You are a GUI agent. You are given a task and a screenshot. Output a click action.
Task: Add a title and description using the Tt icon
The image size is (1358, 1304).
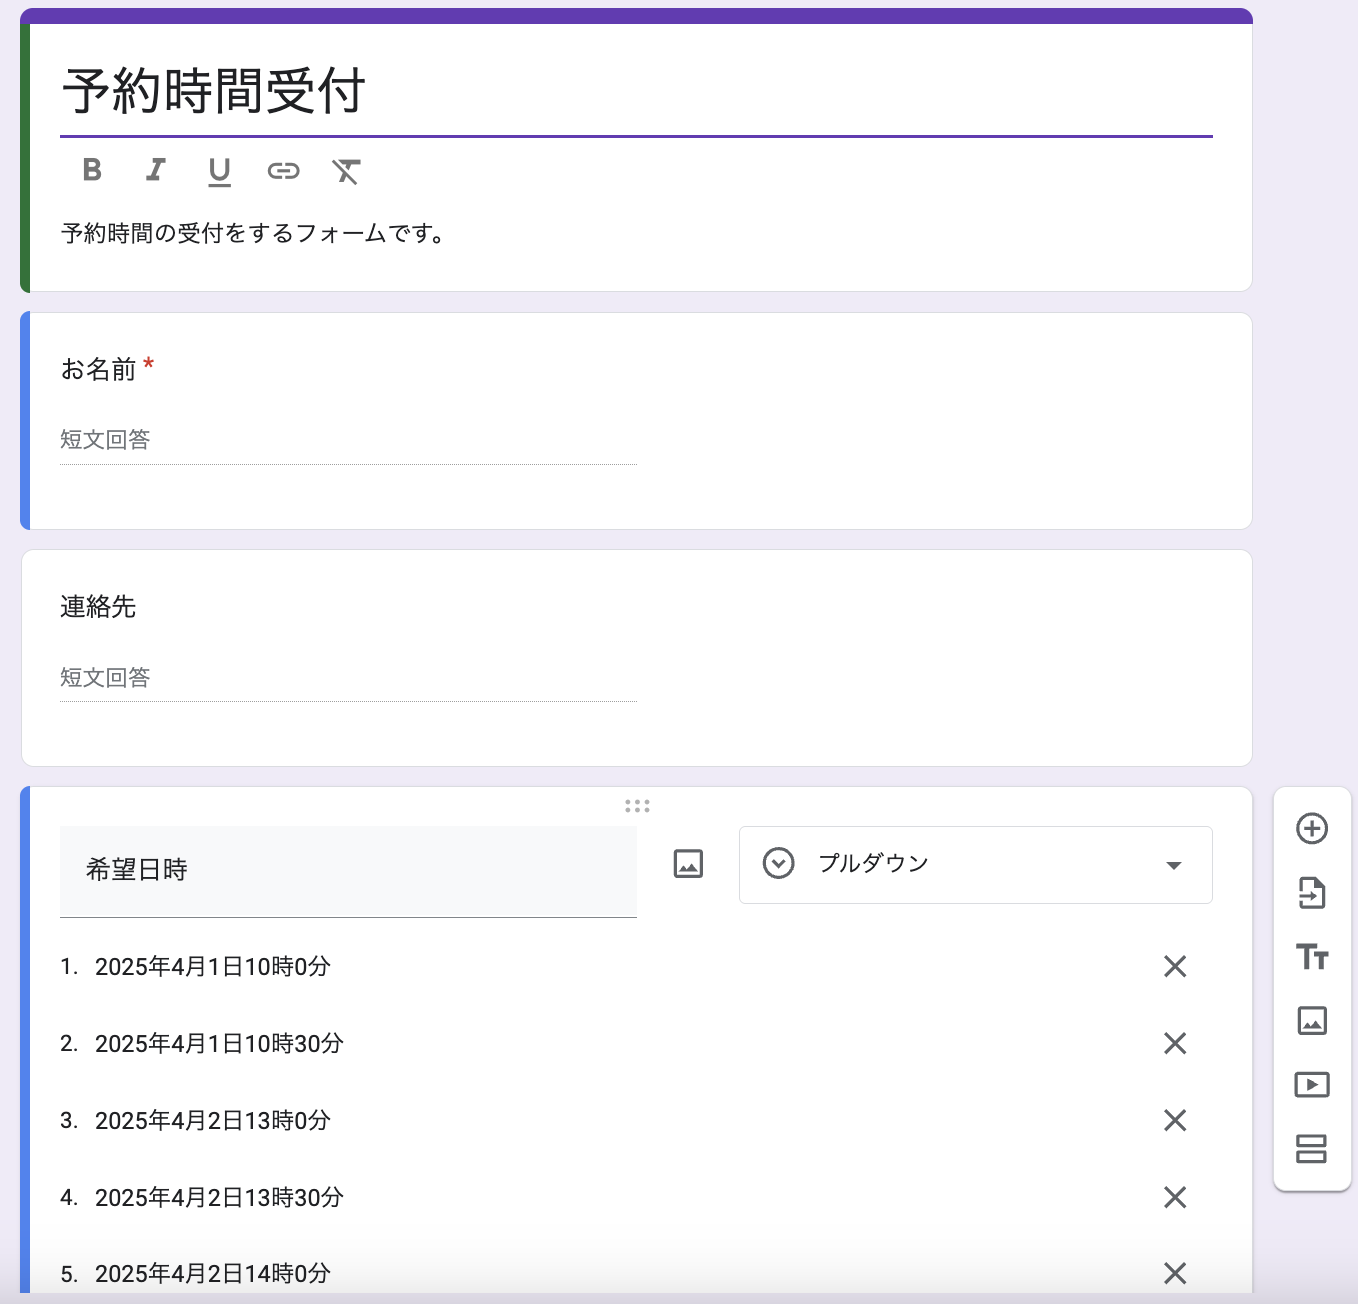coord(1311,957)
